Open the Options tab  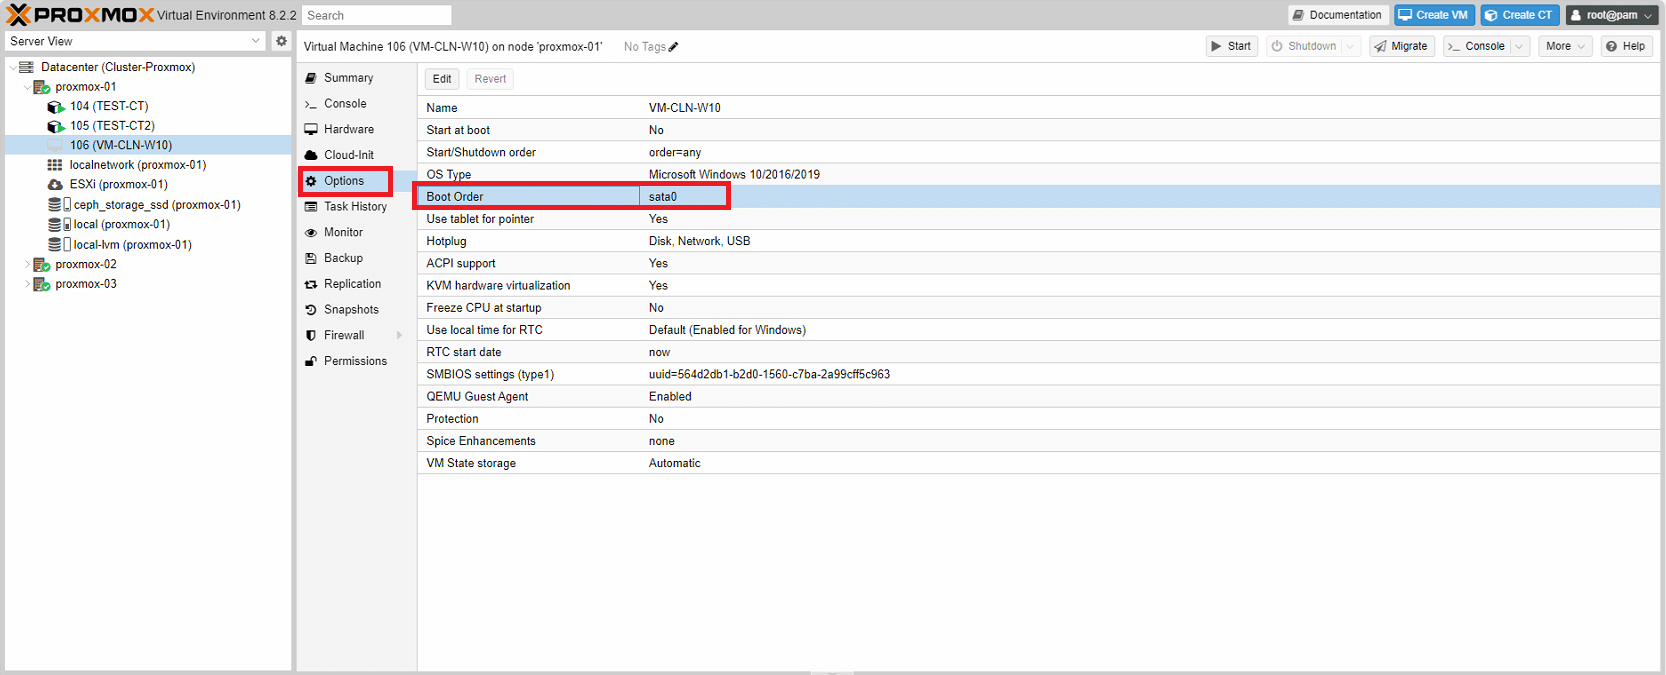(x=356, y=181)
